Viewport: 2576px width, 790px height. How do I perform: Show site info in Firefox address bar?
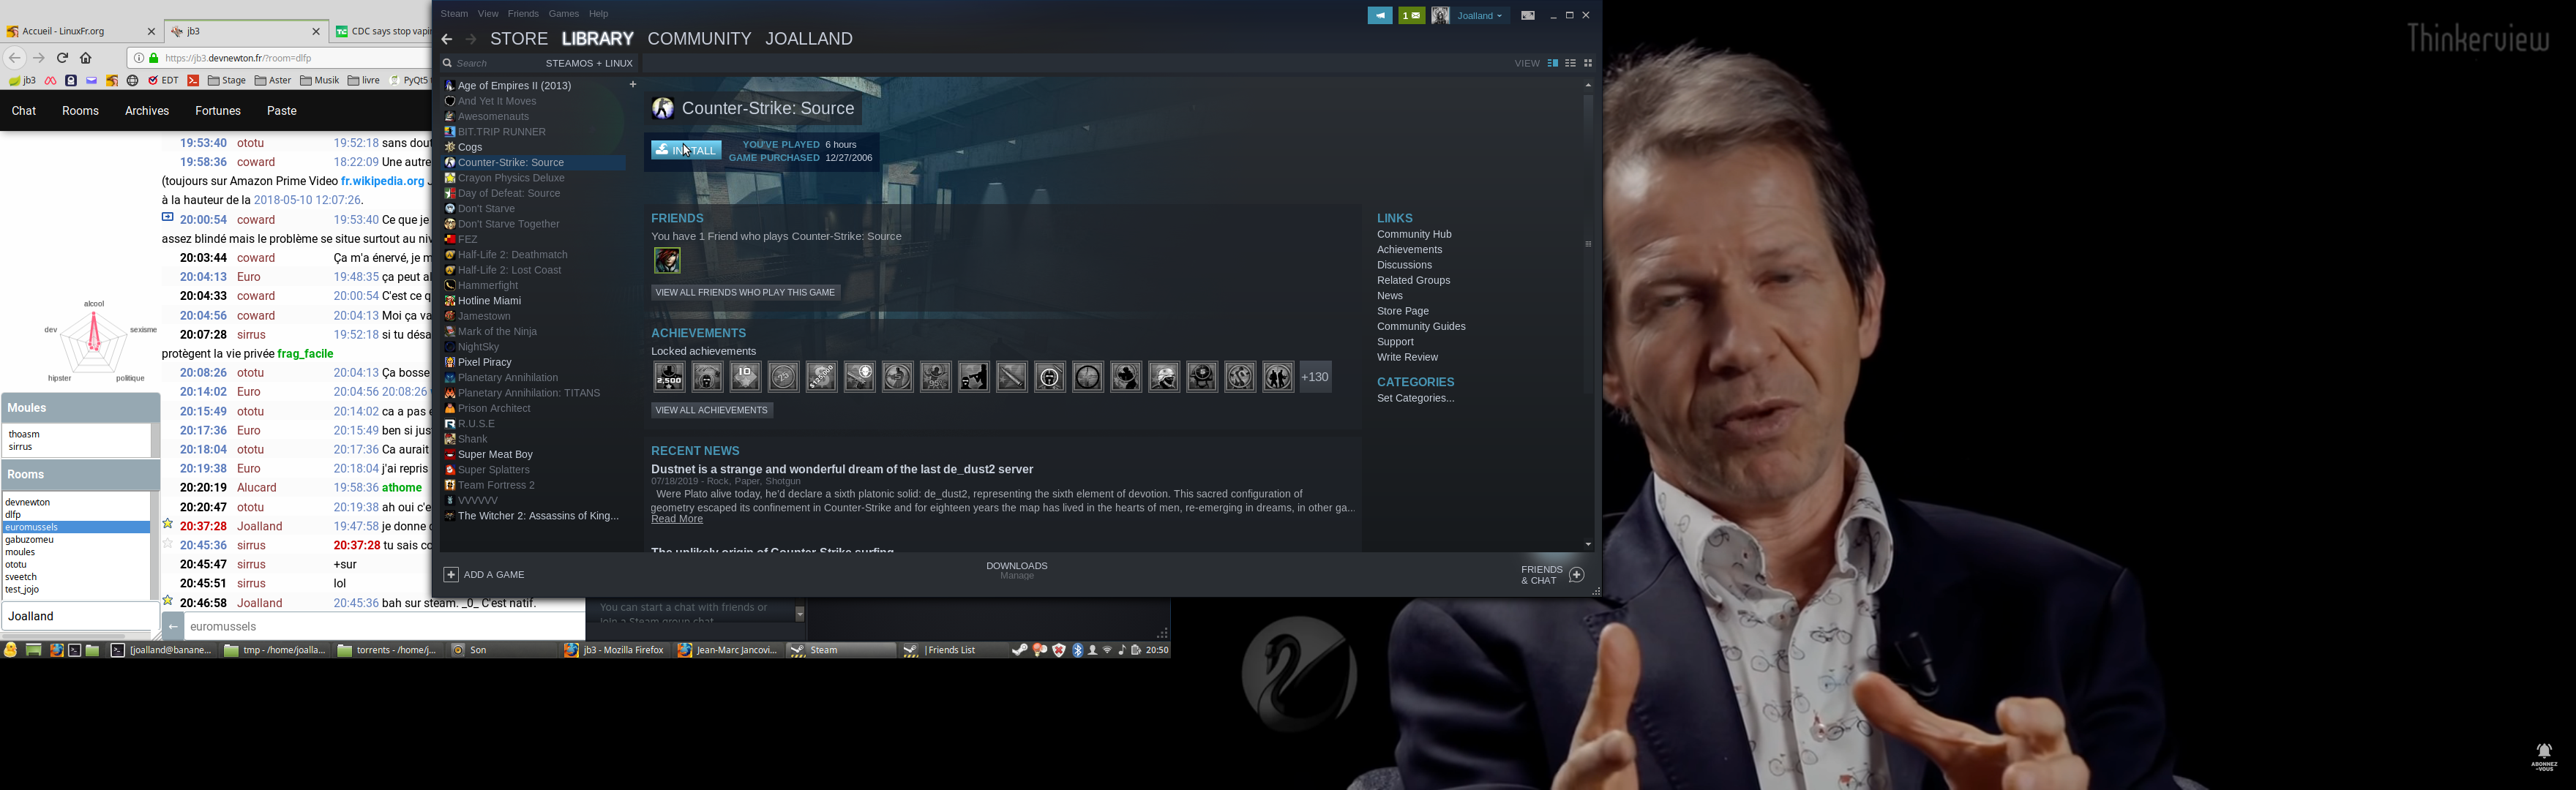[x=139, y=58]
